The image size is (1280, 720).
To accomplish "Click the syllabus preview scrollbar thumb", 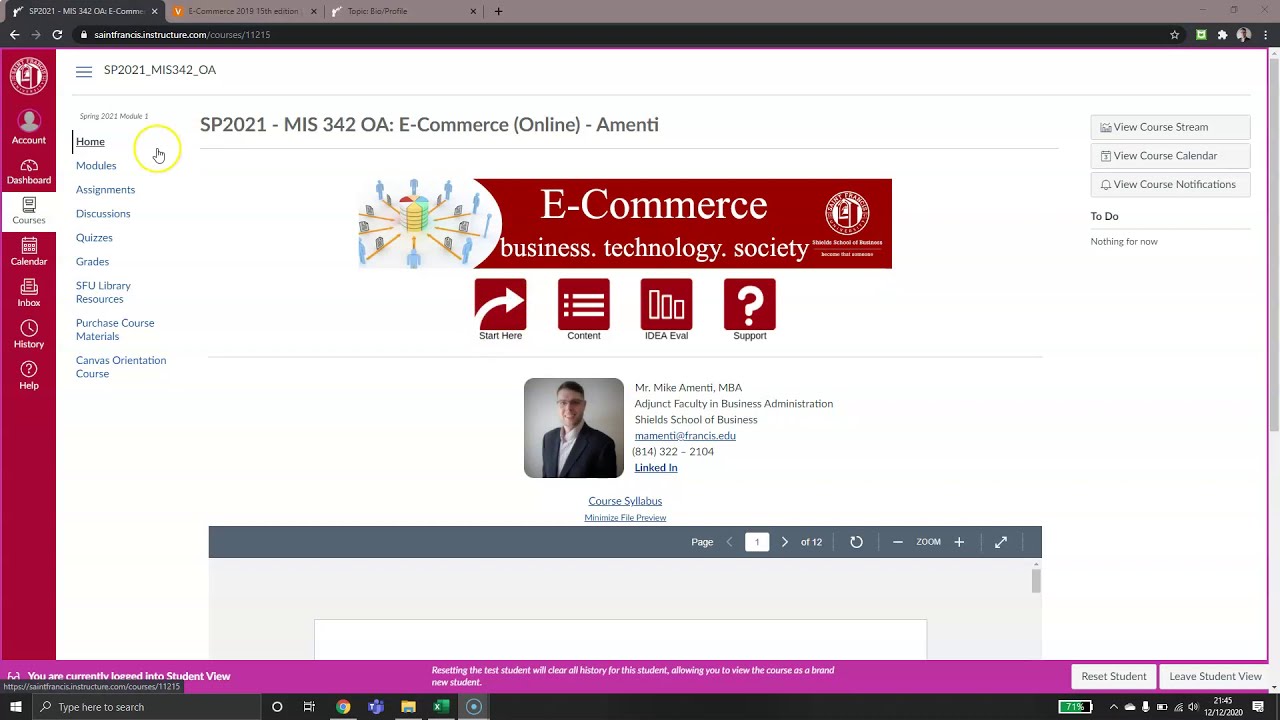I will pyautogui.click(x=1036, y=580).
